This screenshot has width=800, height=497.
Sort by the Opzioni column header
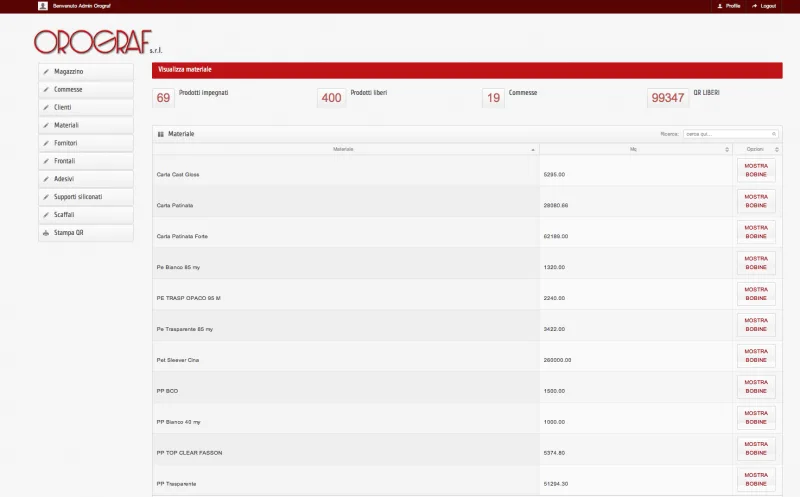pyautogui.click(x=757, y=150)
